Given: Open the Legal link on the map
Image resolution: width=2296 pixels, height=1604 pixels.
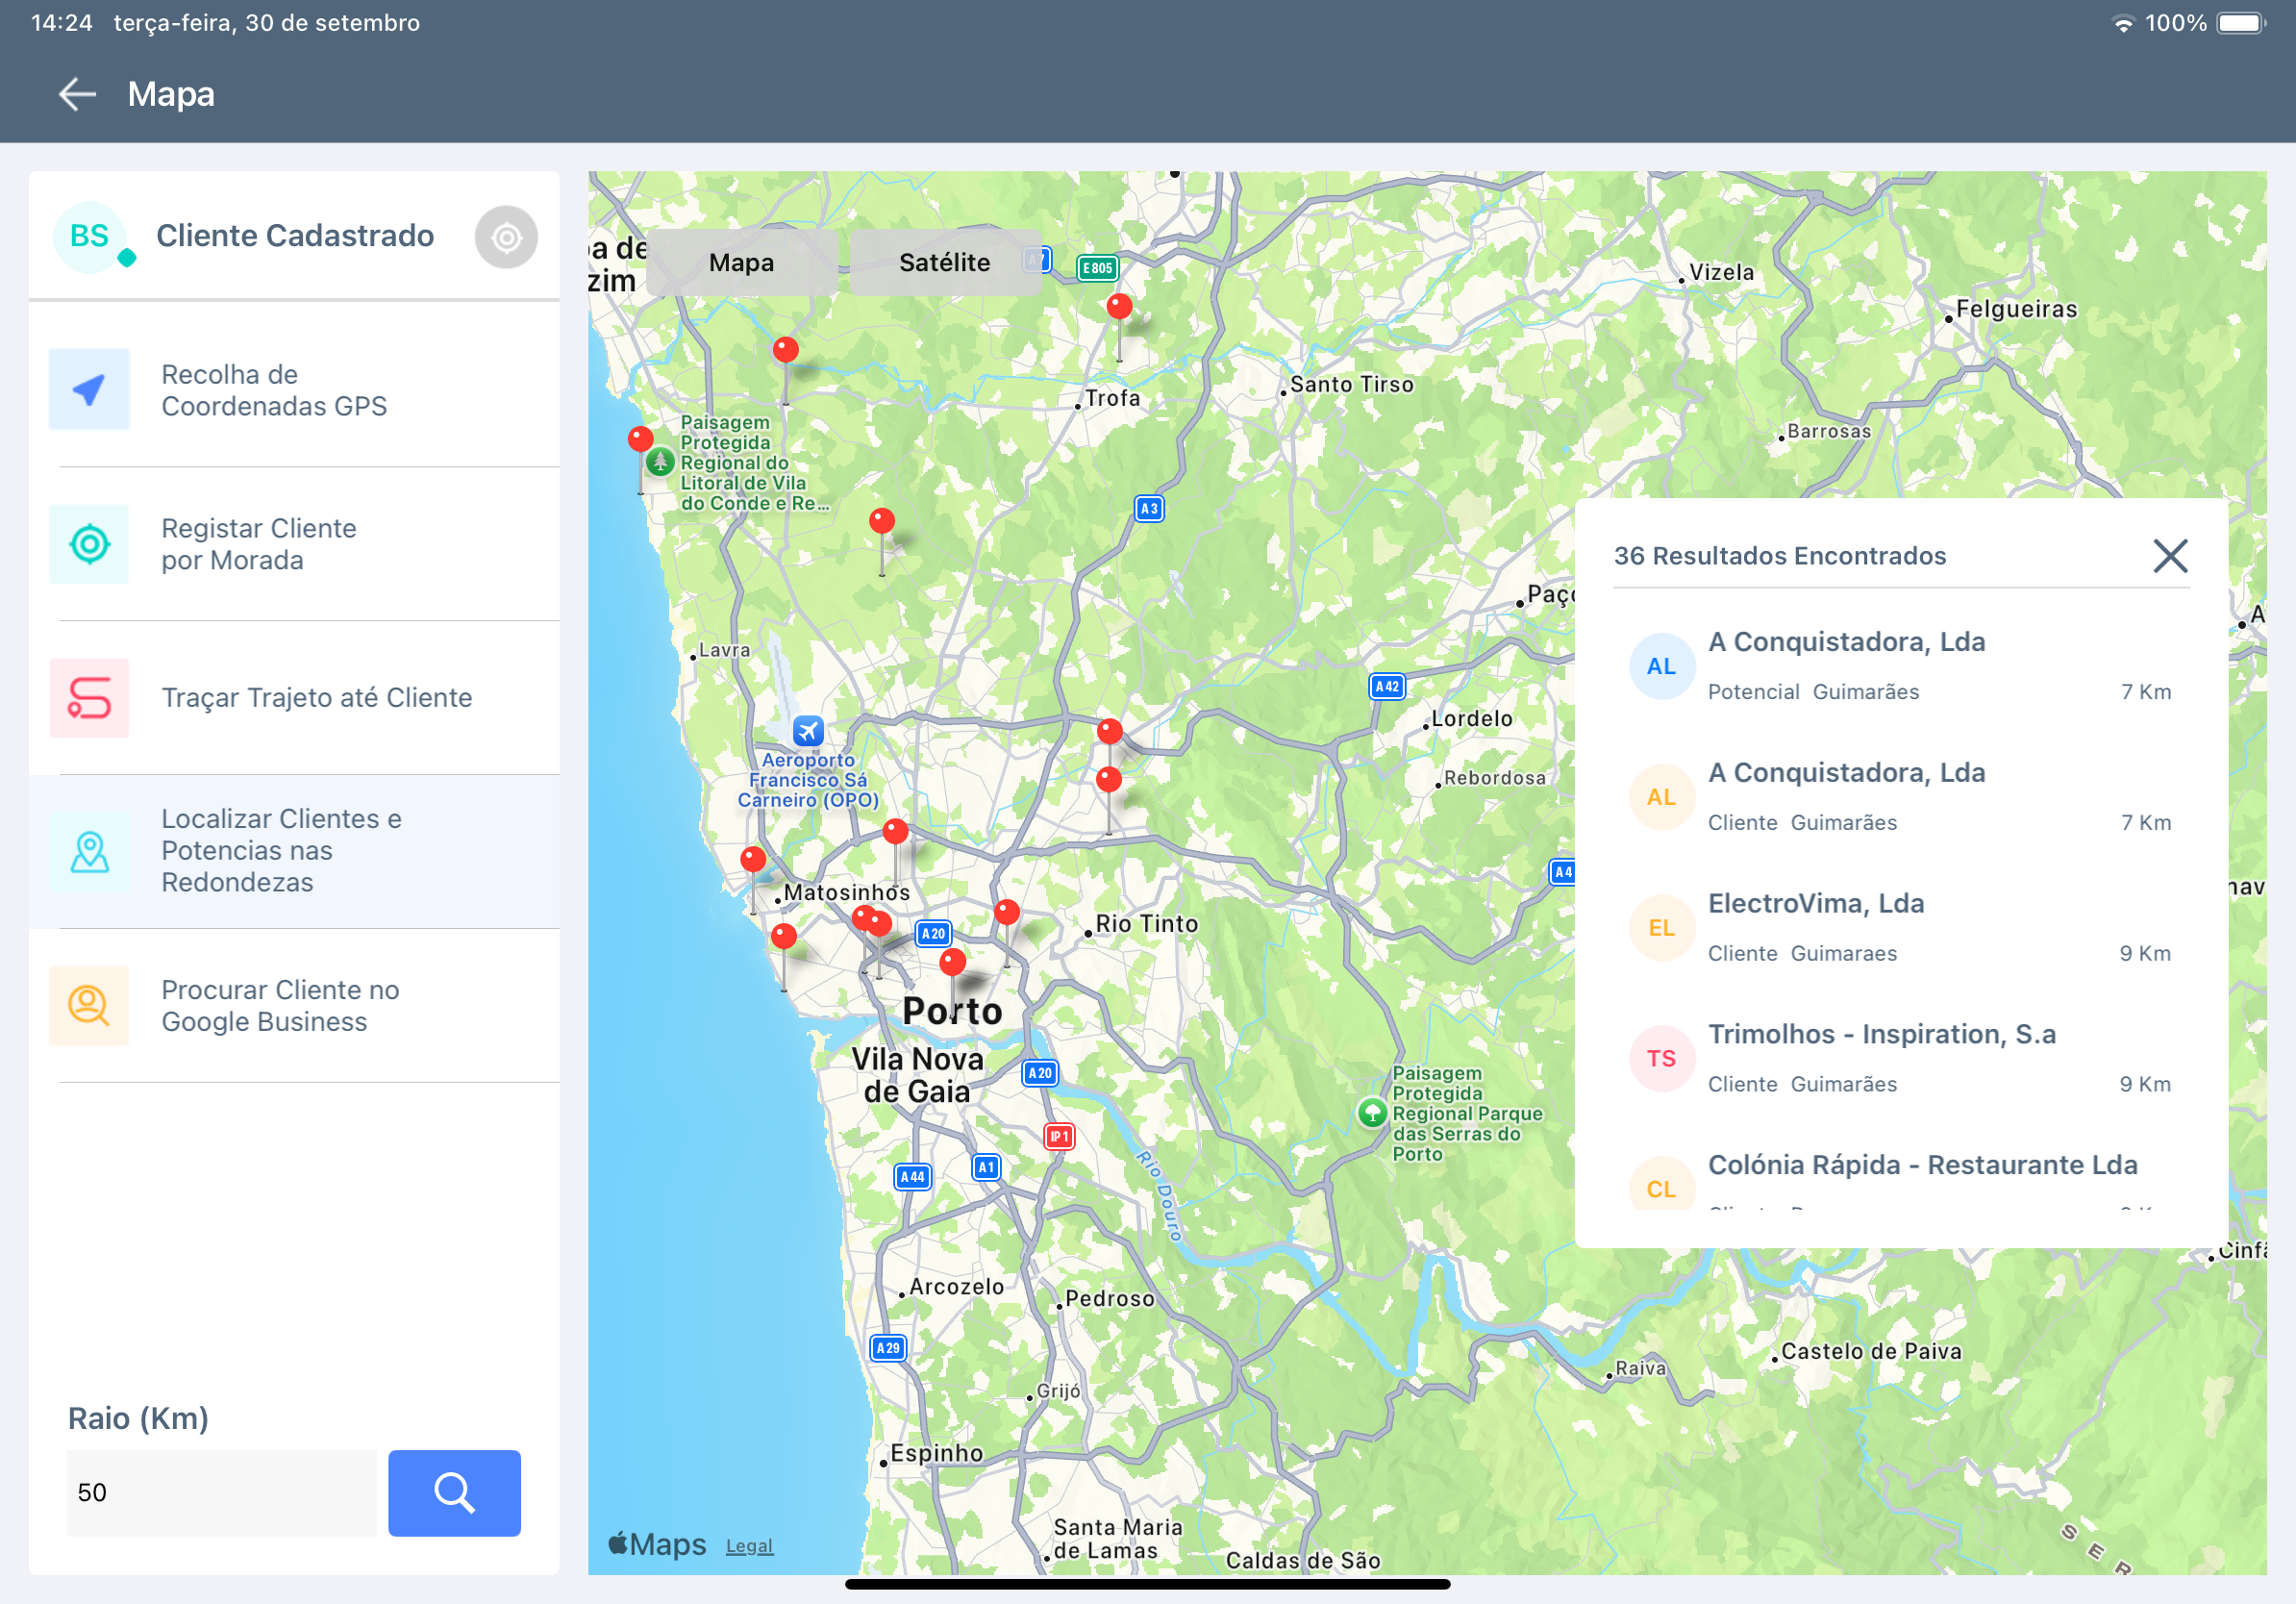Looking at the screenshot, I should pyautogui.click(x=749, y=1546).
